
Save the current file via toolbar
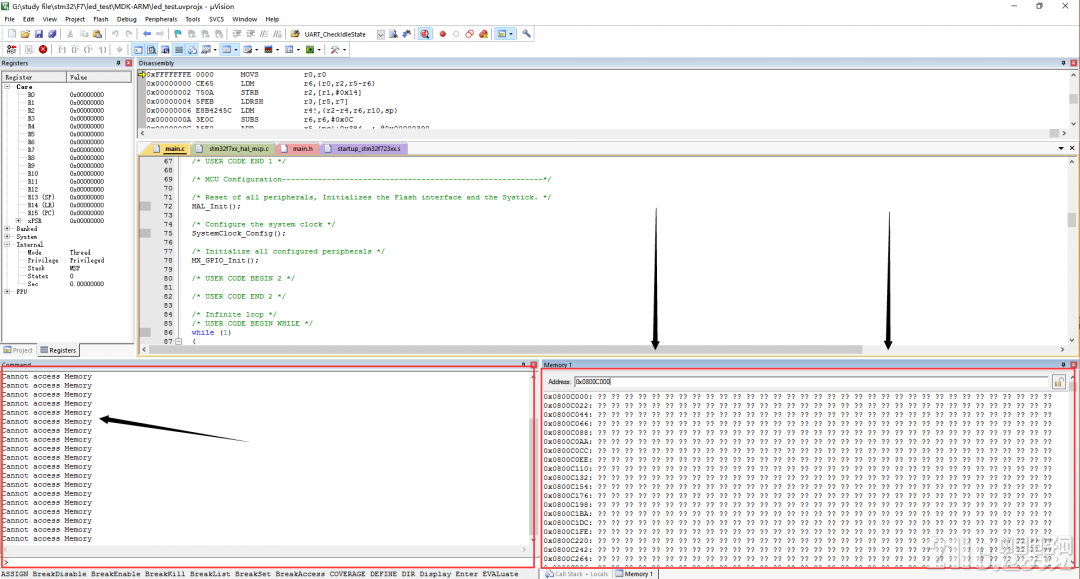tap(39, 34)
